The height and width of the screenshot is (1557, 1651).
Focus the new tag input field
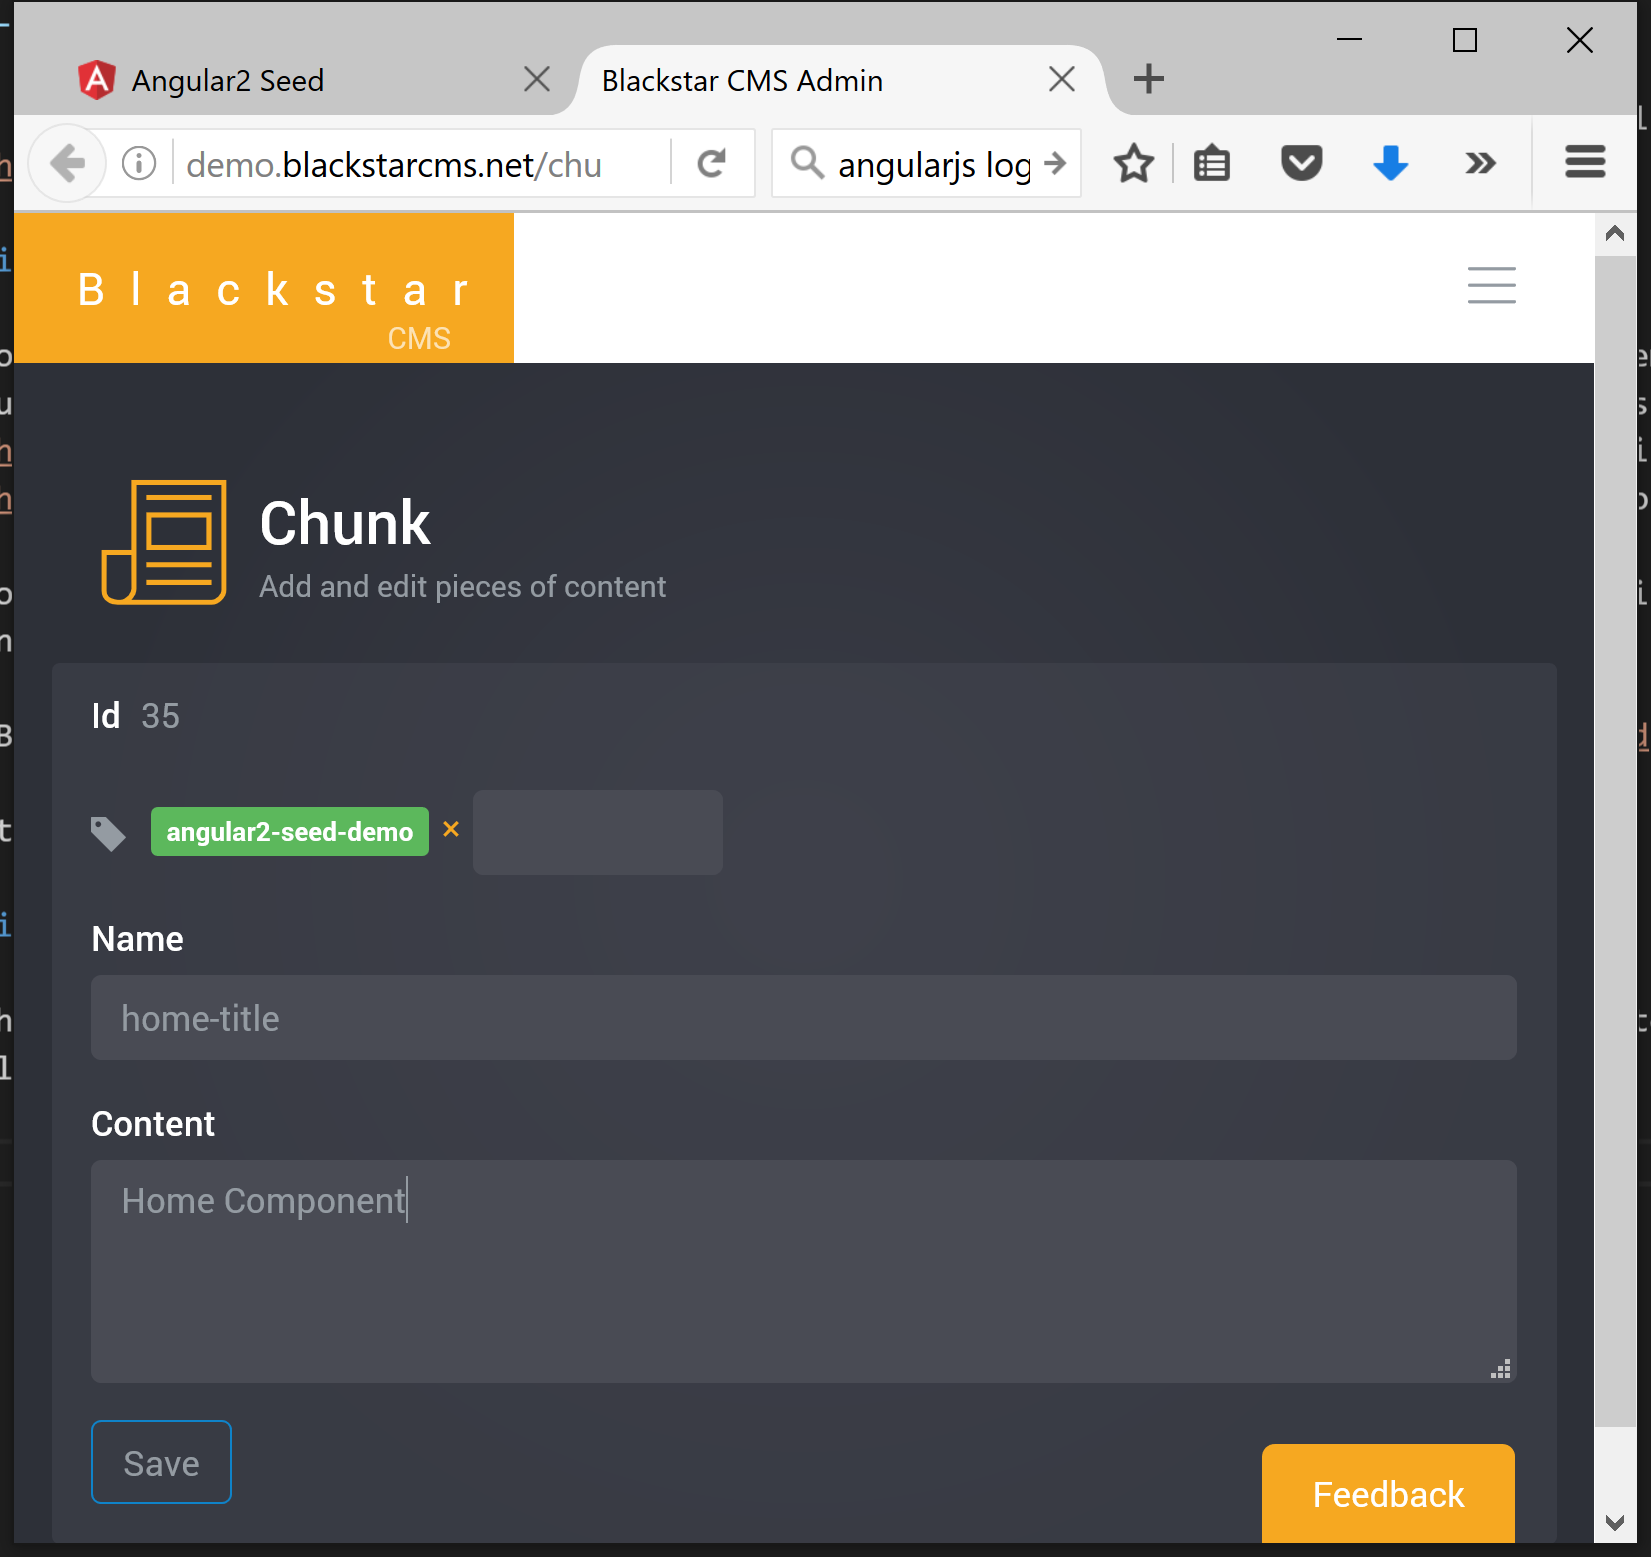[597, 832]
